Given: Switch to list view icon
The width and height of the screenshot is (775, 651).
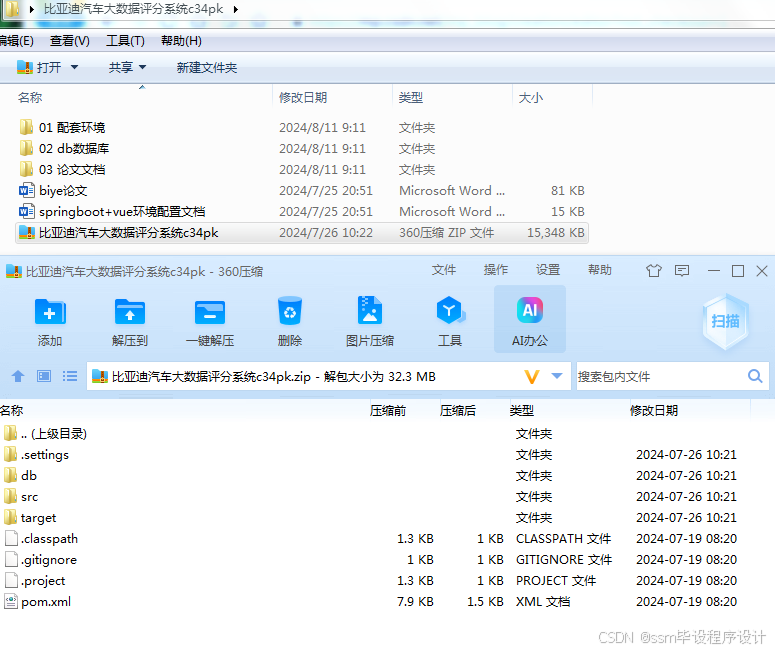Looking at the screenshot, I should 70,377.
